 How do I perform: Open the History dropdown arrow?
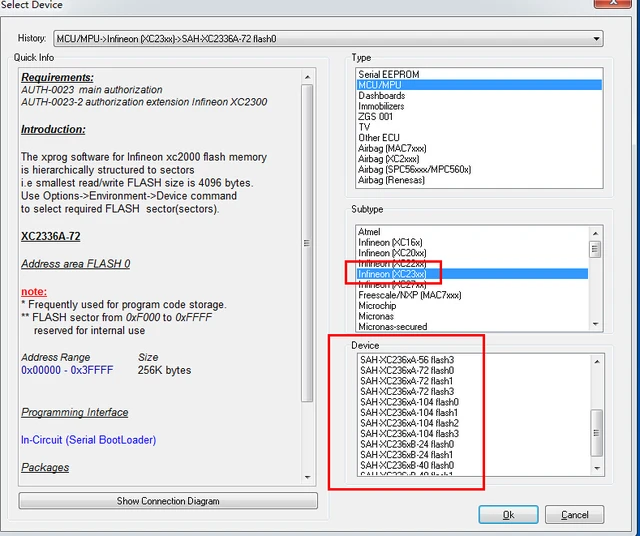pyautogui.click(x=596, y=39)
